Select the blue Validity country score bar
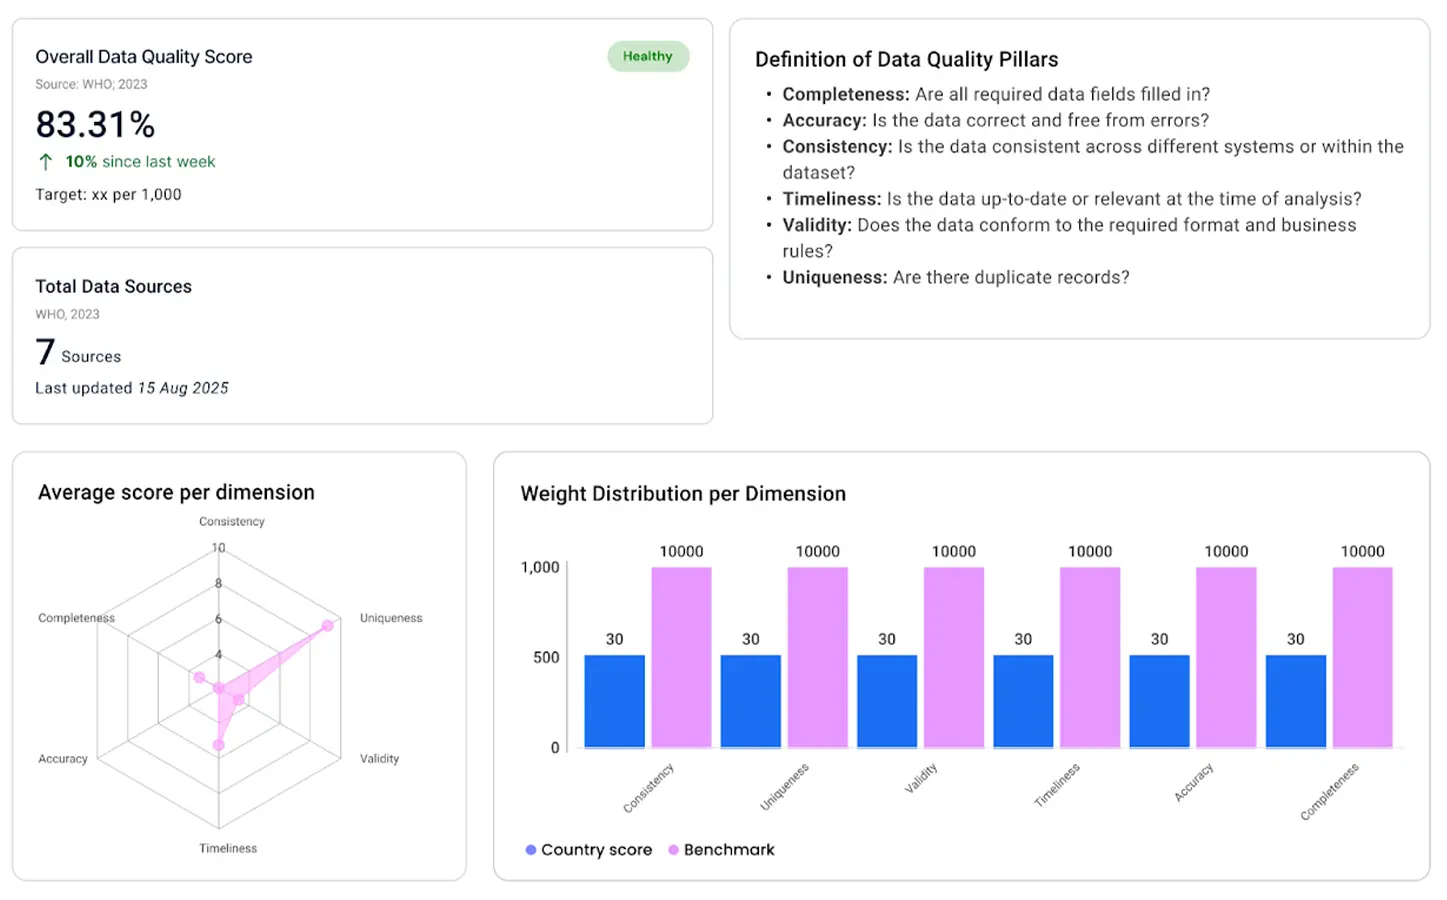The width and height of the screenshot is (1447, 900). point(886,701)
